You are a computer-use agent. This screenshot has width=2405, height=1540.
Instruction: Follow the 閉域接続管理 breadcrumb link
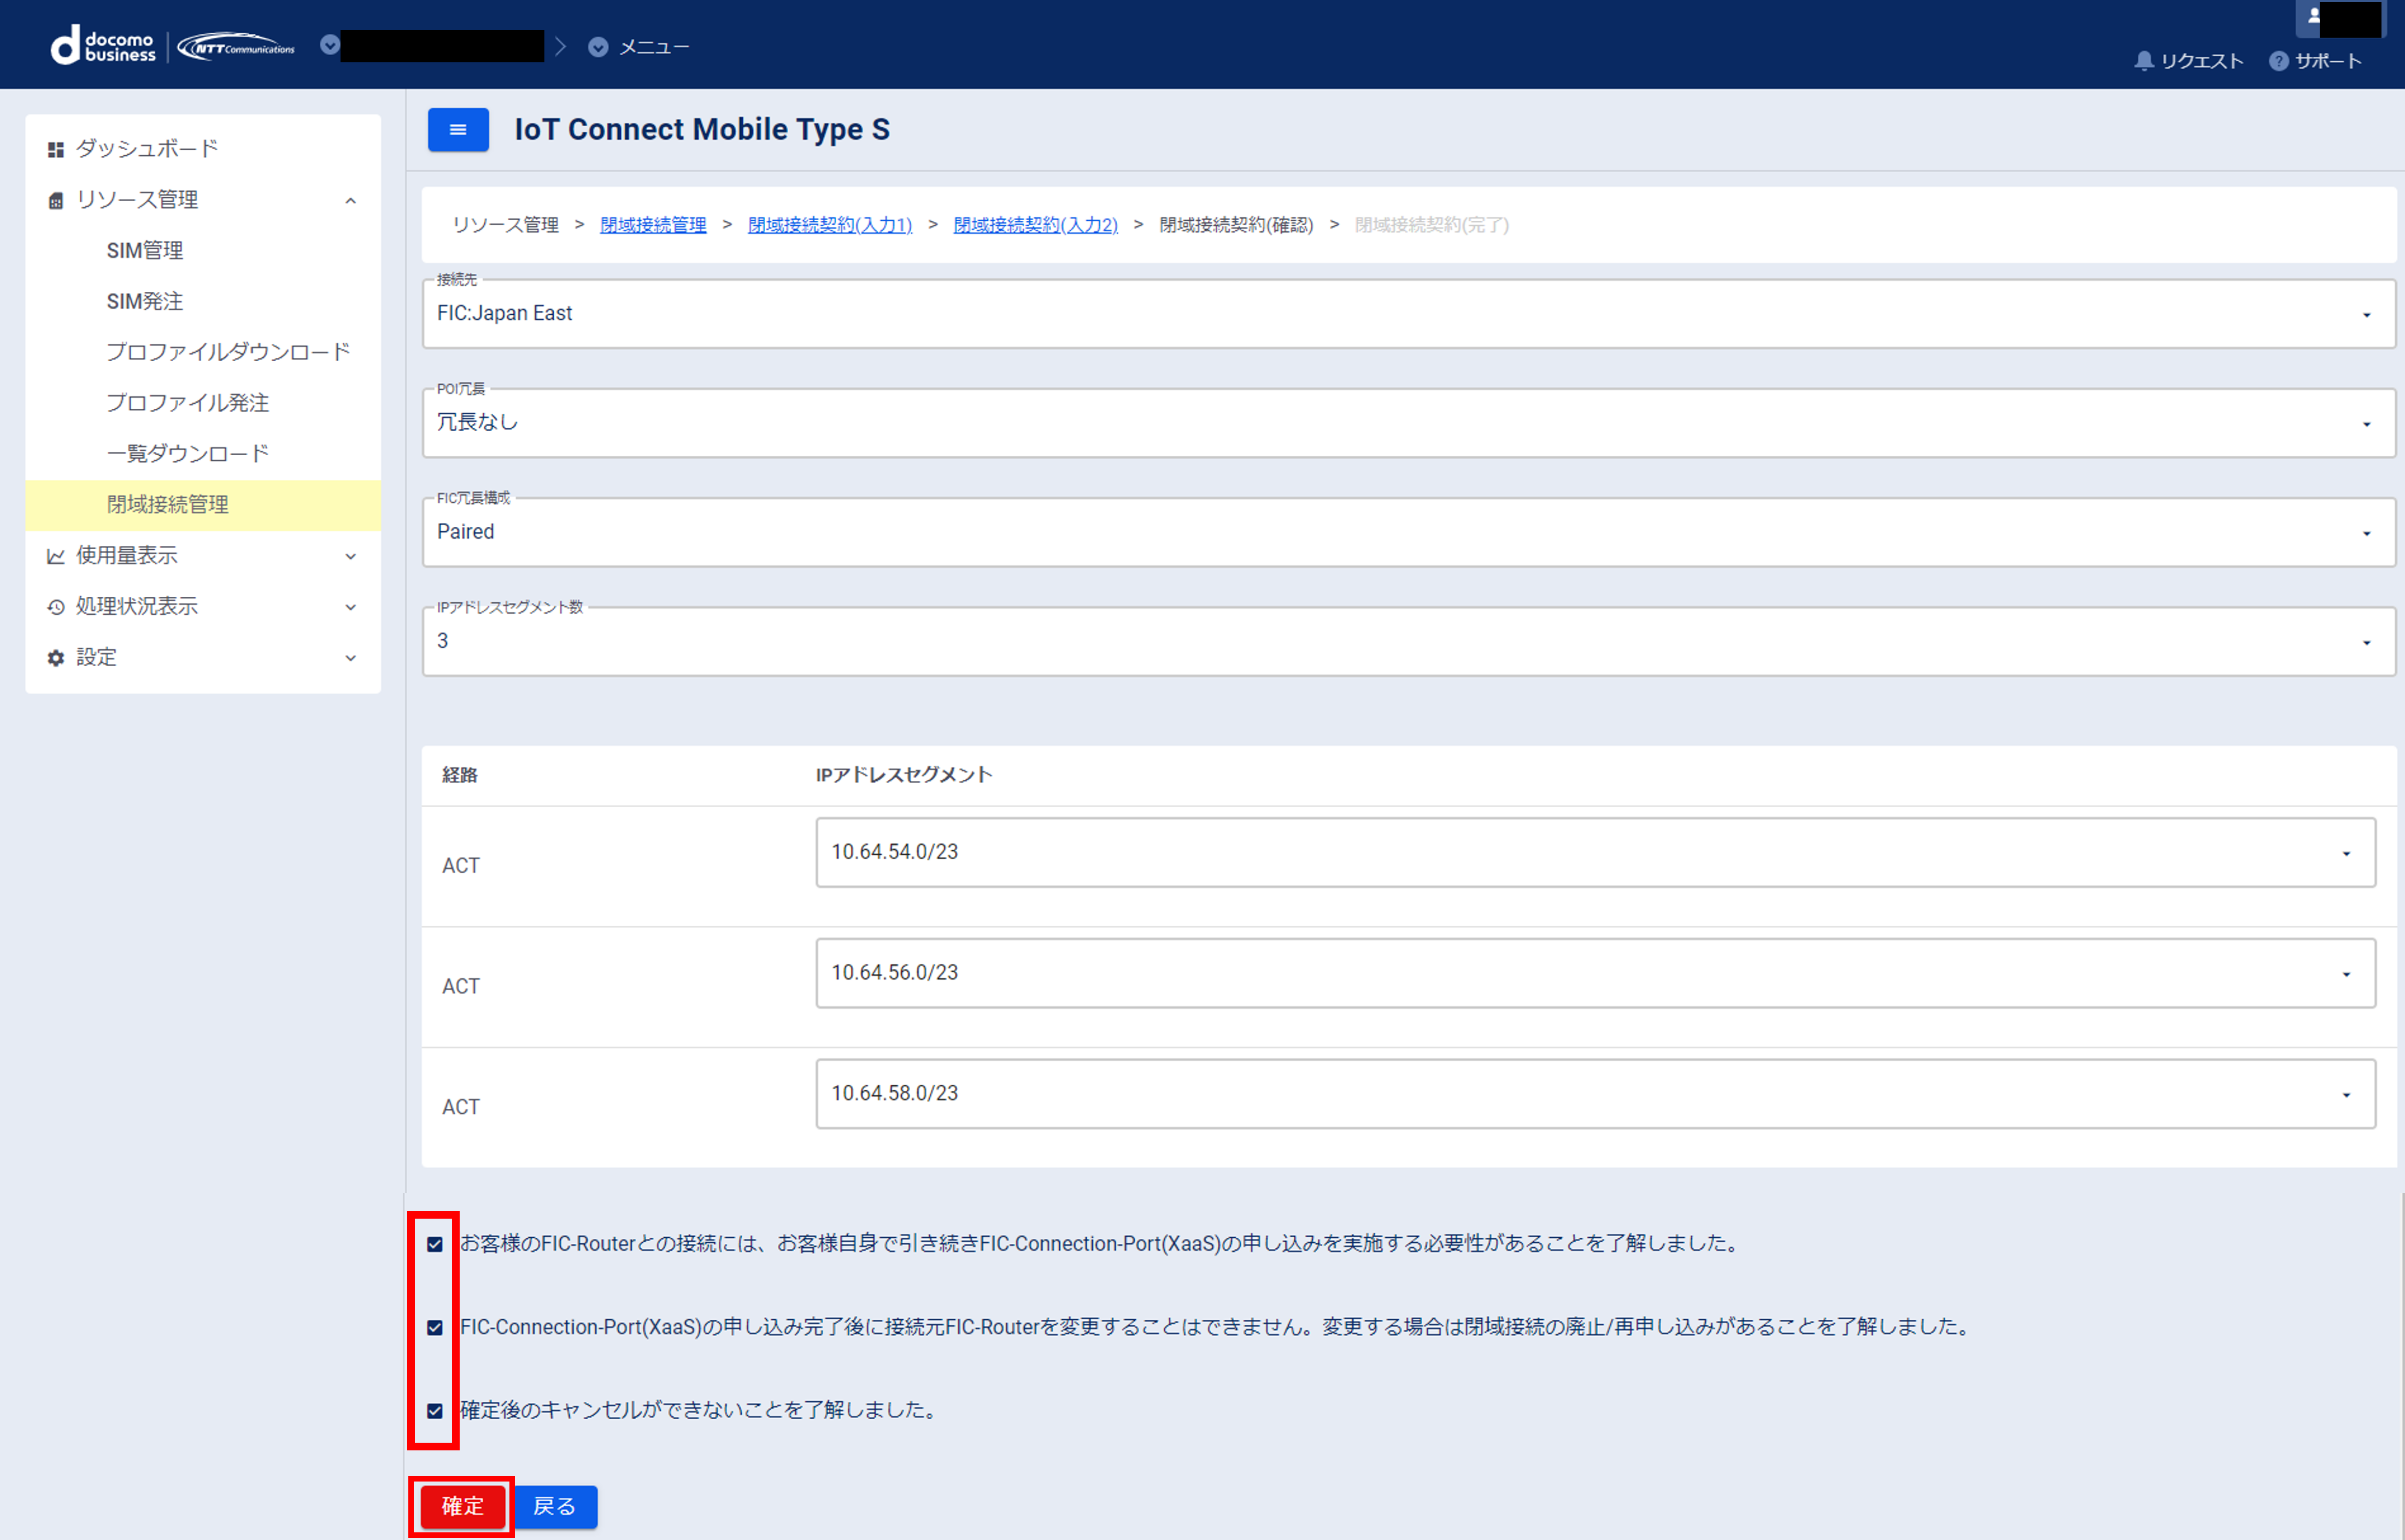coord(653,225)
